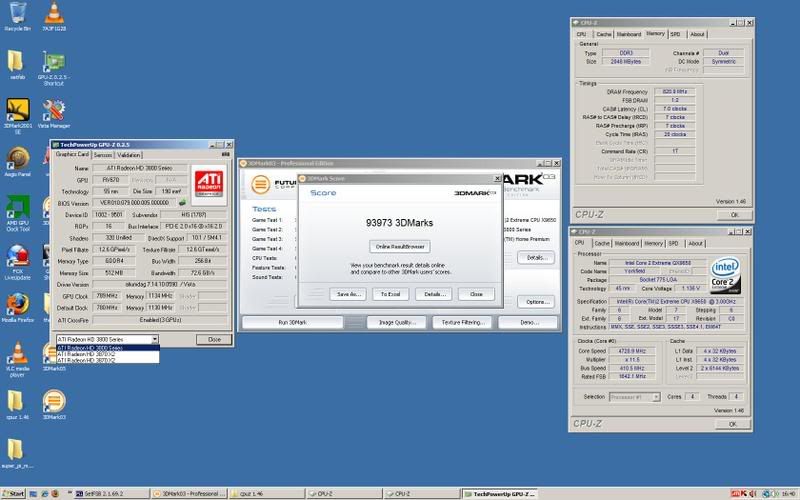The height and width of the screenshot is (500, 800).
Task: Switch to TechPowerUp GPU-Z taskbar button
Action: (499, 494)
